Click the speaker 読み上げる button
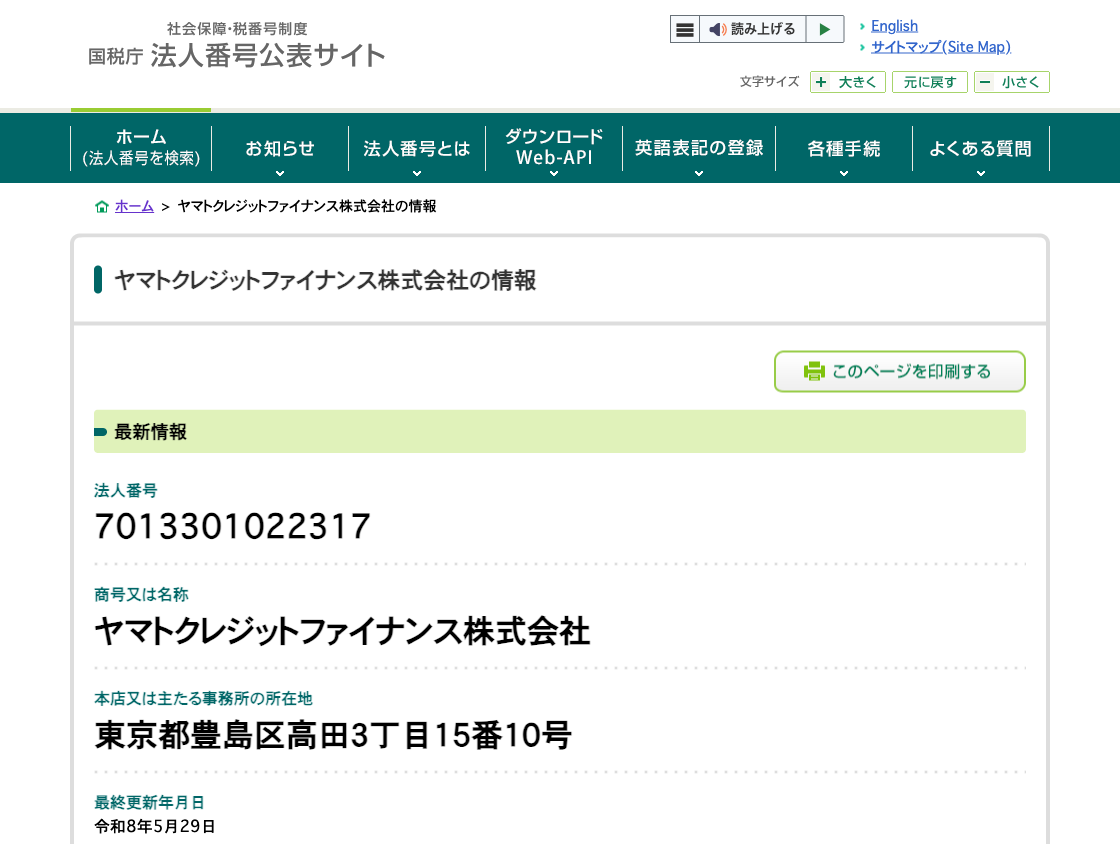The height and width of the screenshot is (844, 1120). 752,29
